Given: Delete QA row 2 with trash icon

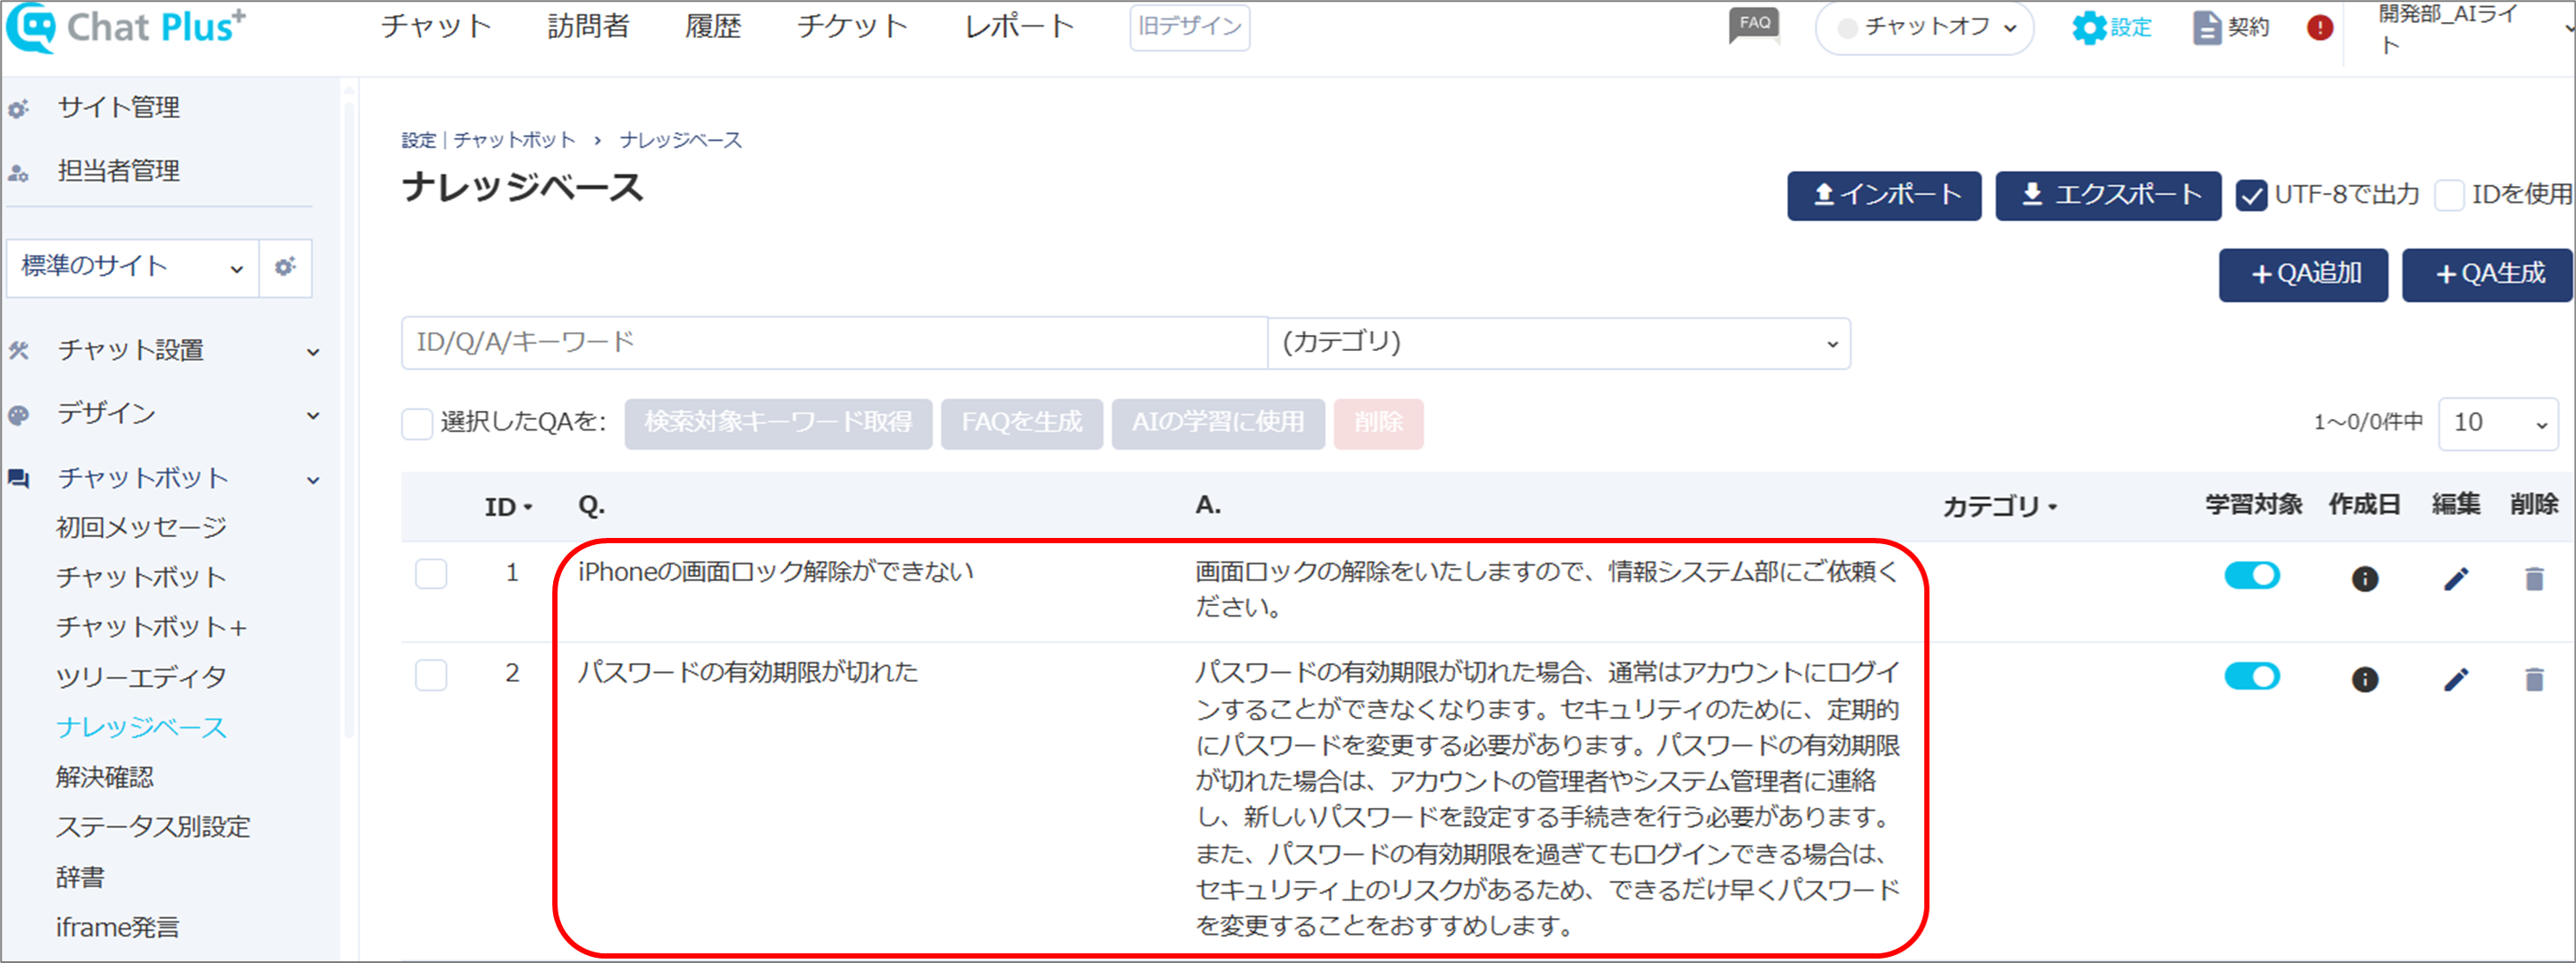Looking at the screenshot, I should [2534, 679].
